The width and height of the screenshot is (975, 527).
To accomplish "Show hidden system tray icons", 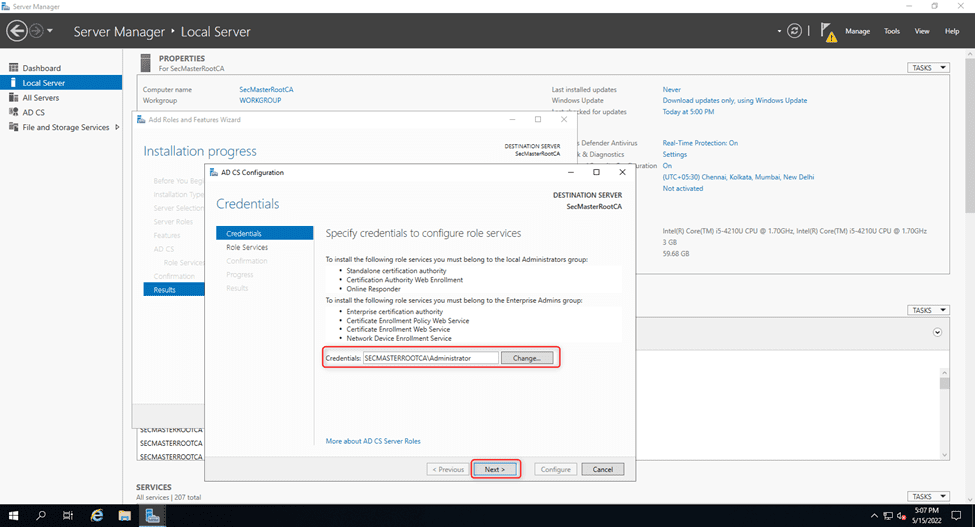I will click(x=874, y=516).
